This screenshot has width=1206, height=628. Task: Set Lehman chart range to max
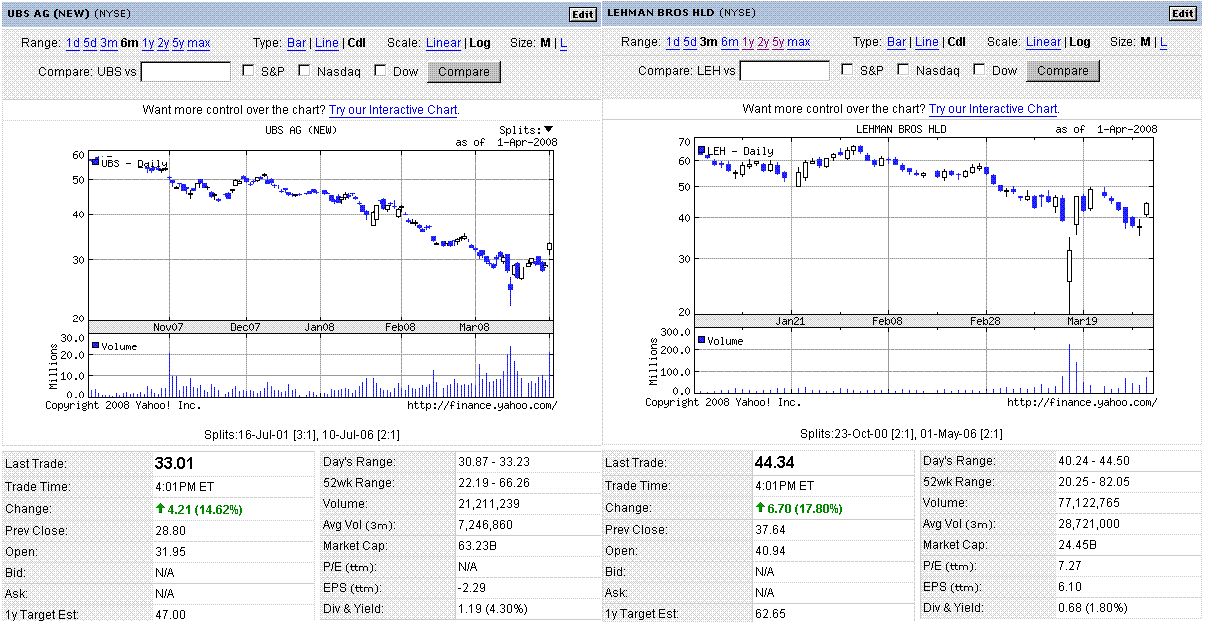799,42
